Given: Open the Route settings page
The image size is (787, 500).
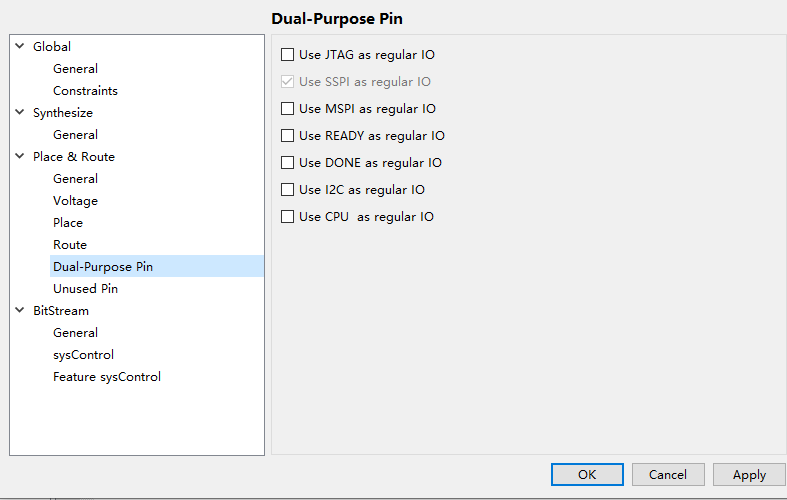Looking at the screenshot, I should coord(70,245).
